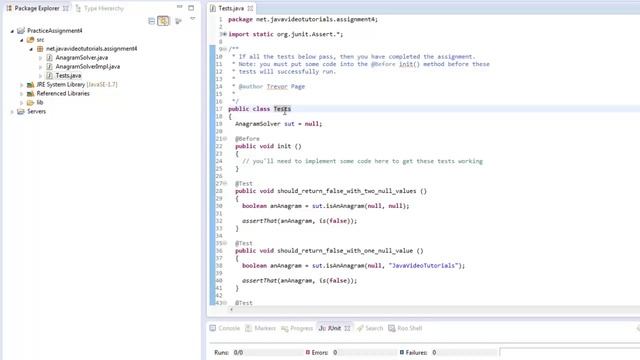
Task: Click PracticeAssignment4 project icon
Action: (x=21, y=31)
